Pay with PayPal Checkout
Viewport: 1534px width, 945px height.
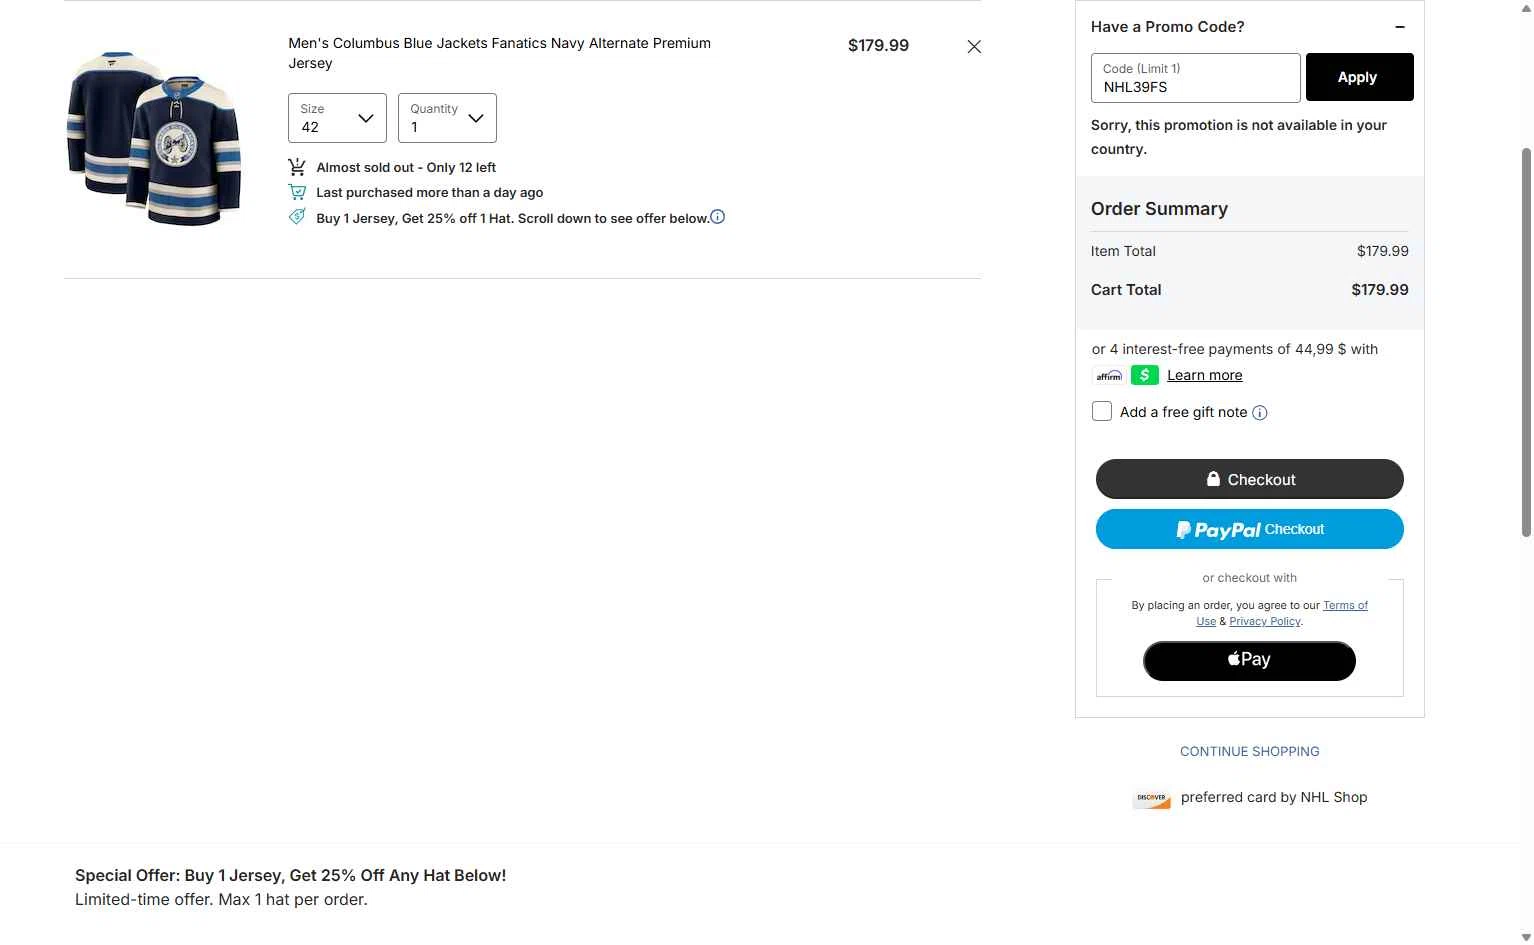click(1249, 529)
